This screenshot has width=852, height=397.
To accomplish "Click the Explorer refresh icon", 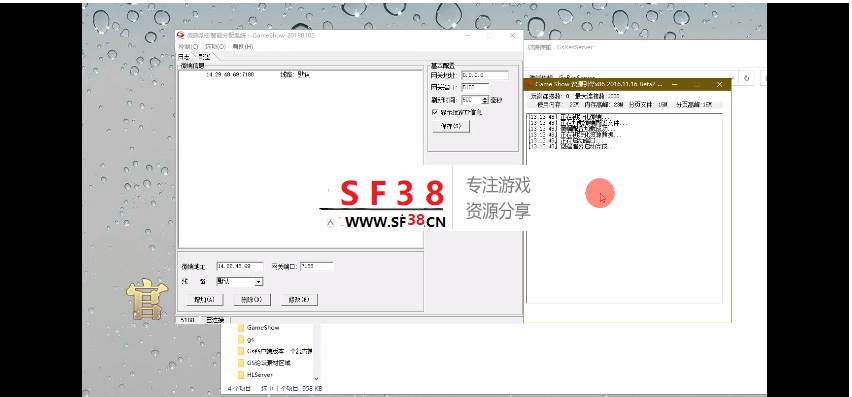I will tap(747, 78).
